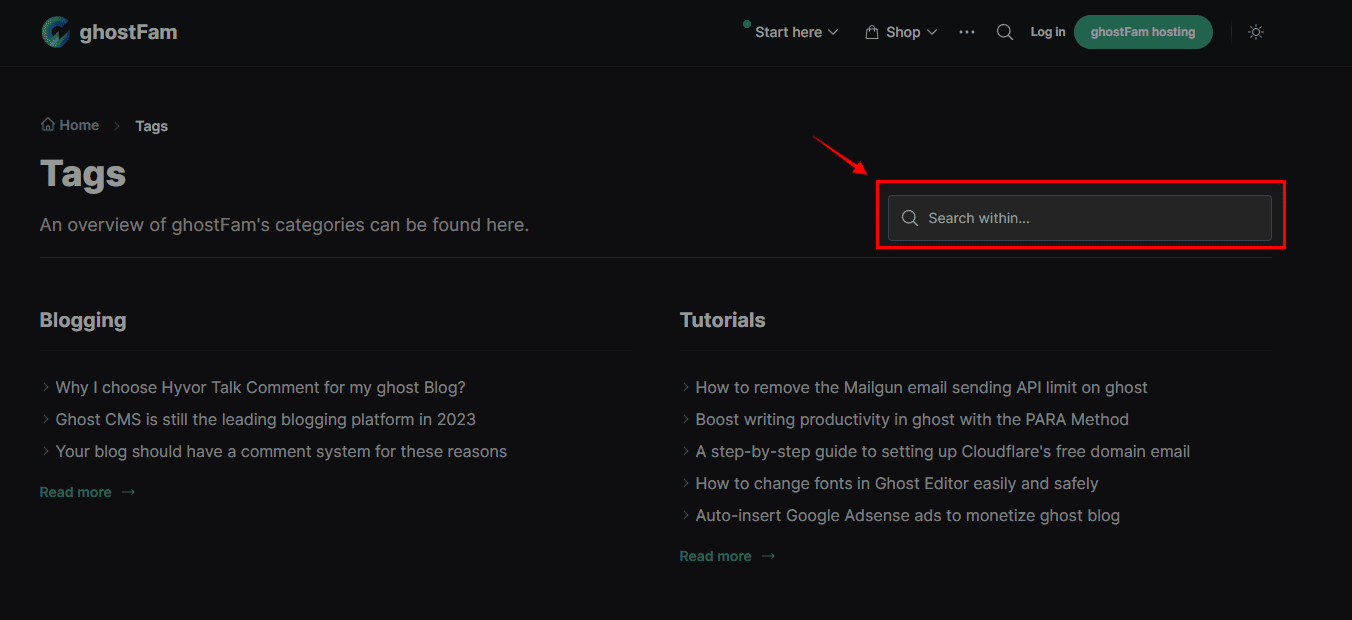
Task: Click inside the Search within input field
Action: [1080, 217]
